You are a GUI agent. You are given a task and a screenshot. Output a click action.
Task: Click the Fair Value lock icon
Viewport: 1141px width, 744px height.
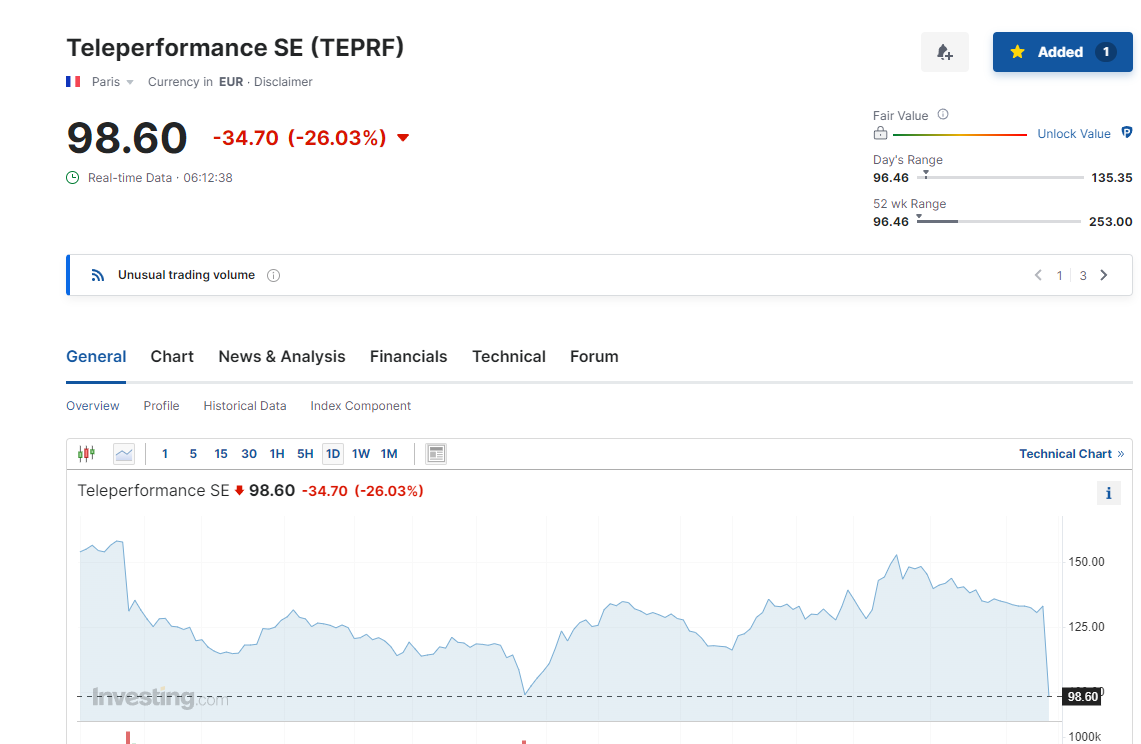(880, 133)
